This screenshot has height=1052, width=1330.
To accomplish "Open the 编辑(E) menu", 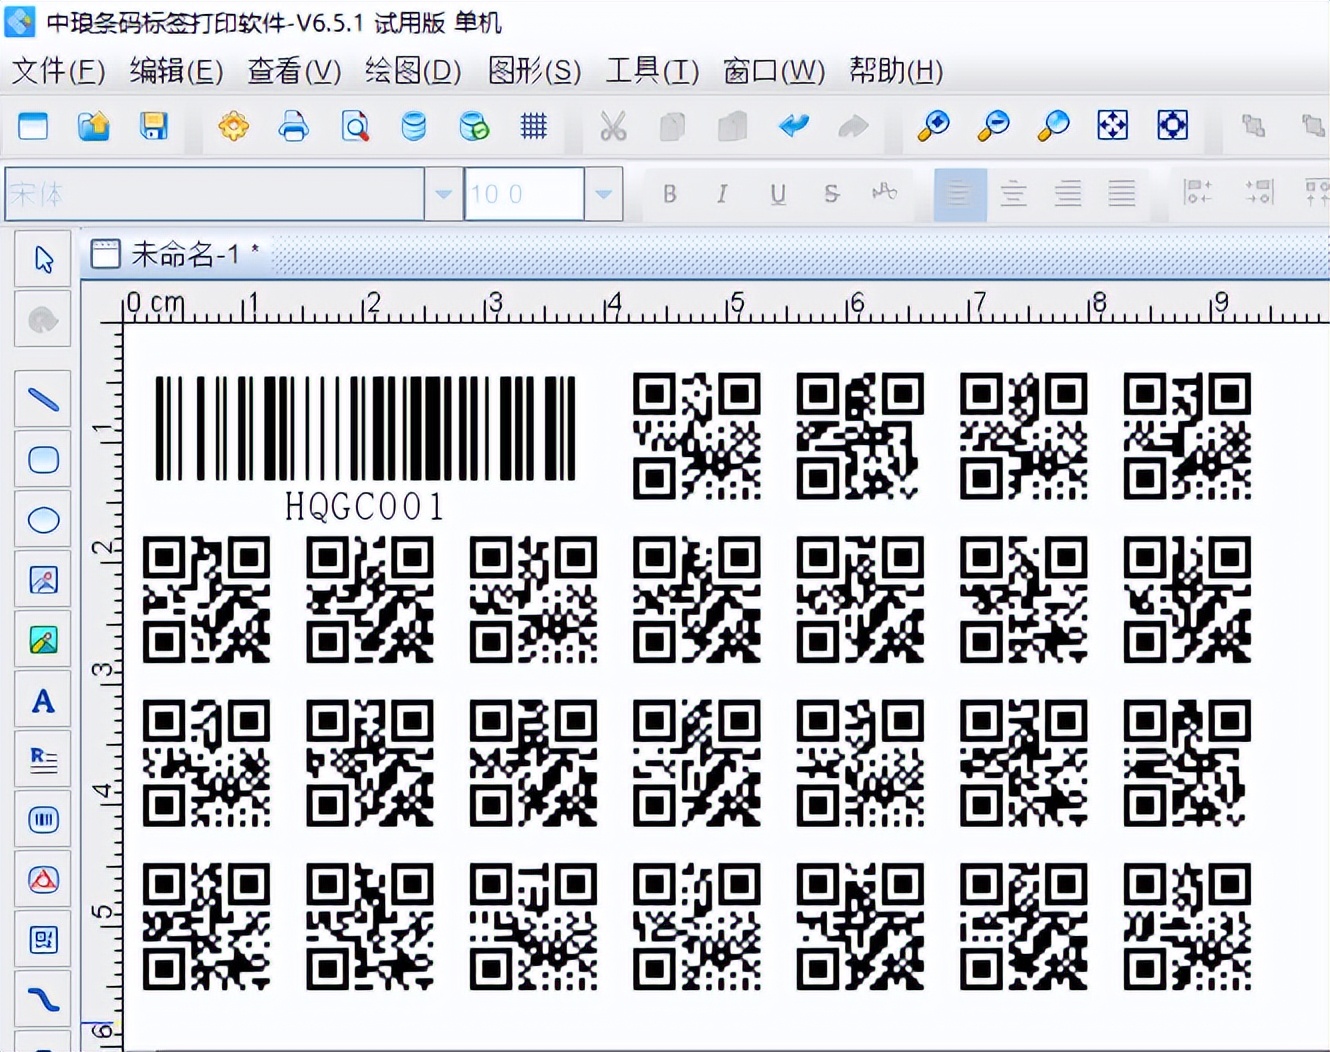I will [x=176, y=71].
